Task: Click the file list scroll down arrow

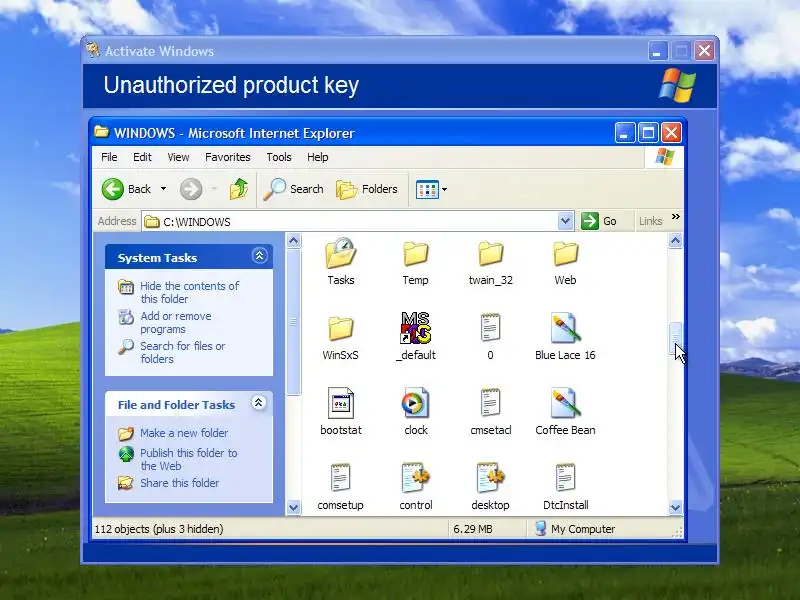Action: point(675,508)
